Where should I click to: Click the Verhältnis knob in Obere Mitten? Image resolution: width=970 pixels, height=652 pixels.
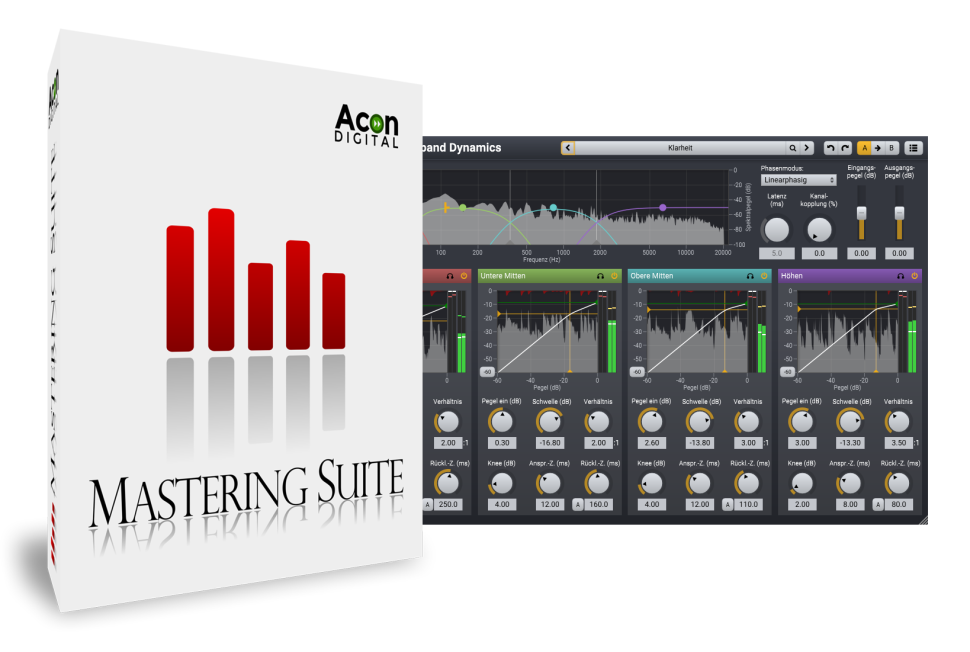pos(749,422)
